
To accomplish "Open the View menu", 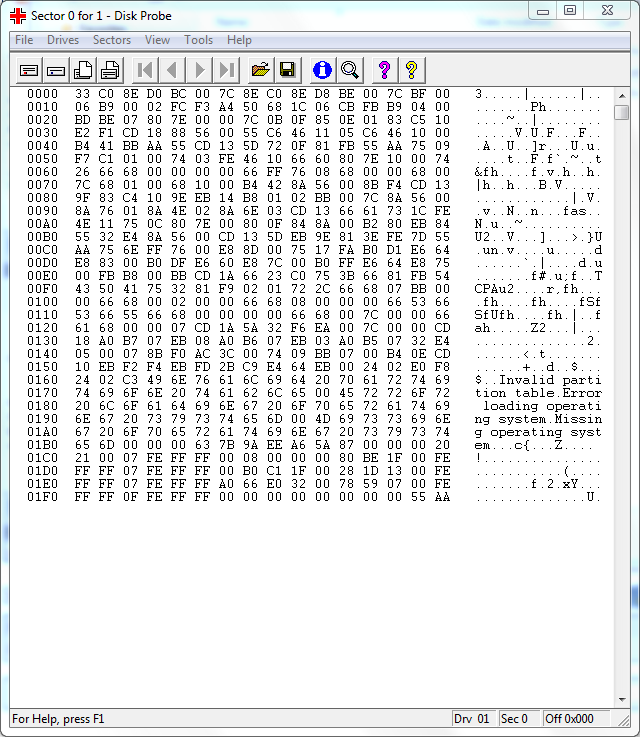I will click(x=157, y=40).
